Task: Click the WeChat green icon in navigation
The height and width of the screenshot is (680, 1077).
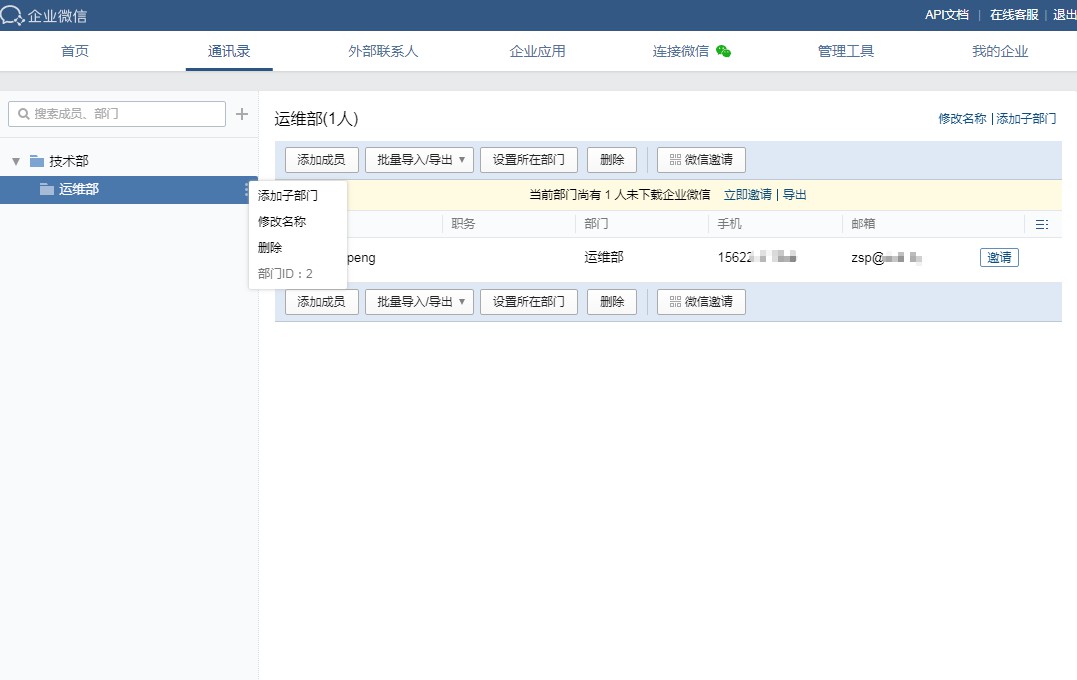Action: [x=723, y=52]
